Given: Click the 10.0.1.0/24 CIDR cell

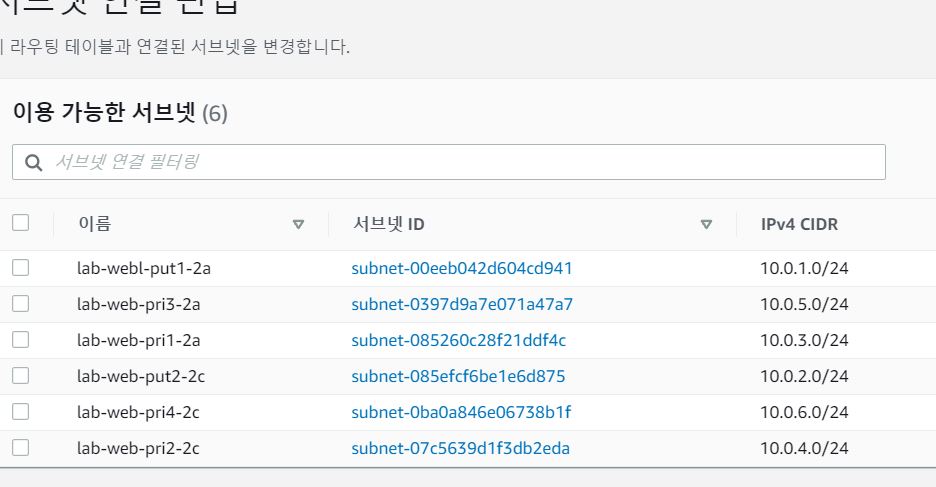Looking at the screenshot, I should [804, 268].
